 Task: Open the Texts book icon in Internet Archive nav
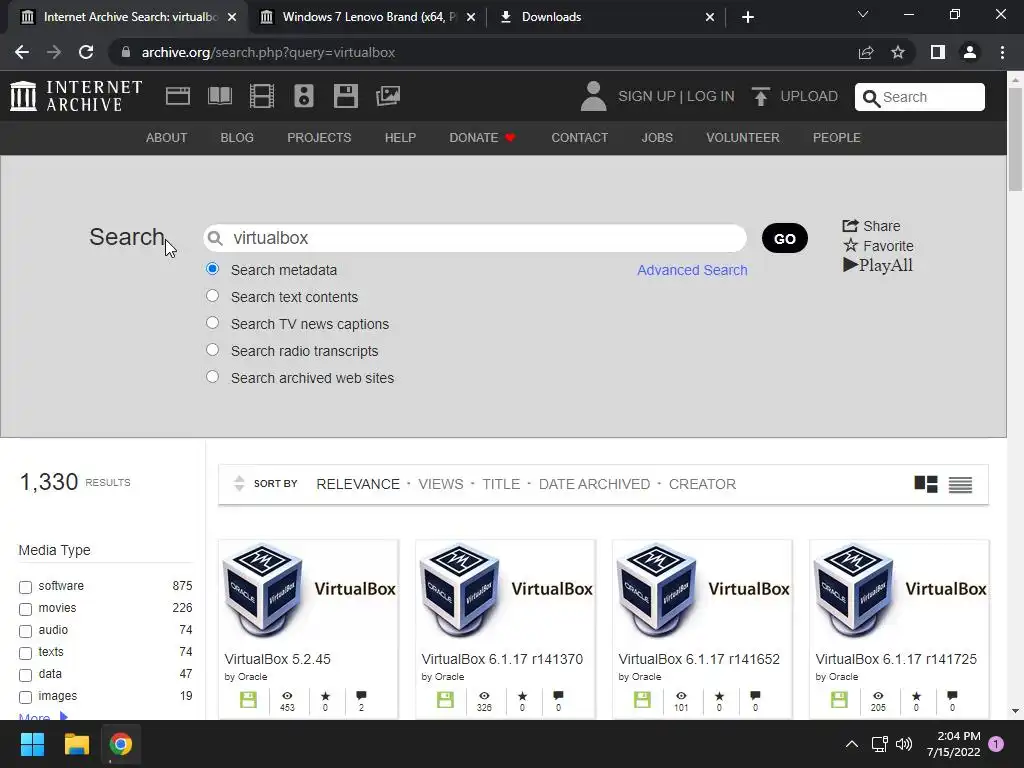point(219,96)
